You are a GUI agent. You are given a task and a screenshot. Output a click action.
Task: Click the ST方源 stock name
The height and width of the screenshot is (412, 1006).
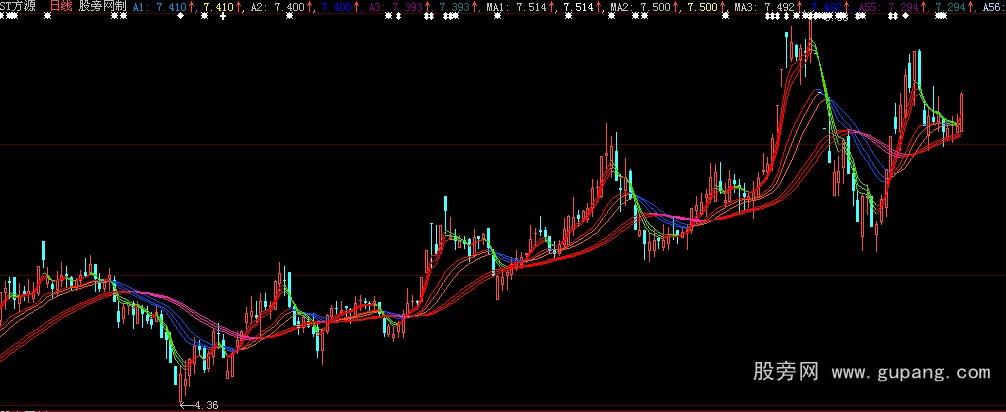pyautogui.click(x=19, y=7)
